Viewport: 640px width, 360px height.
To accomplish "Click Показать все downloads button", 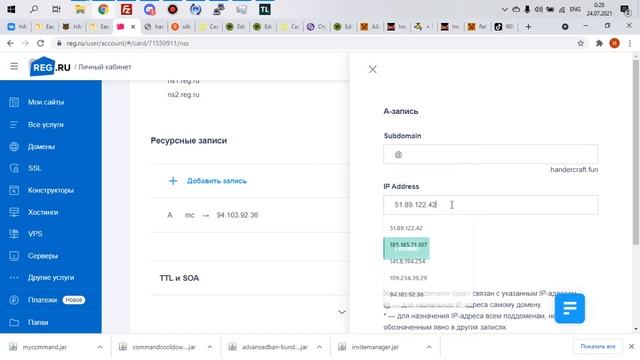I will coord(598,347).
